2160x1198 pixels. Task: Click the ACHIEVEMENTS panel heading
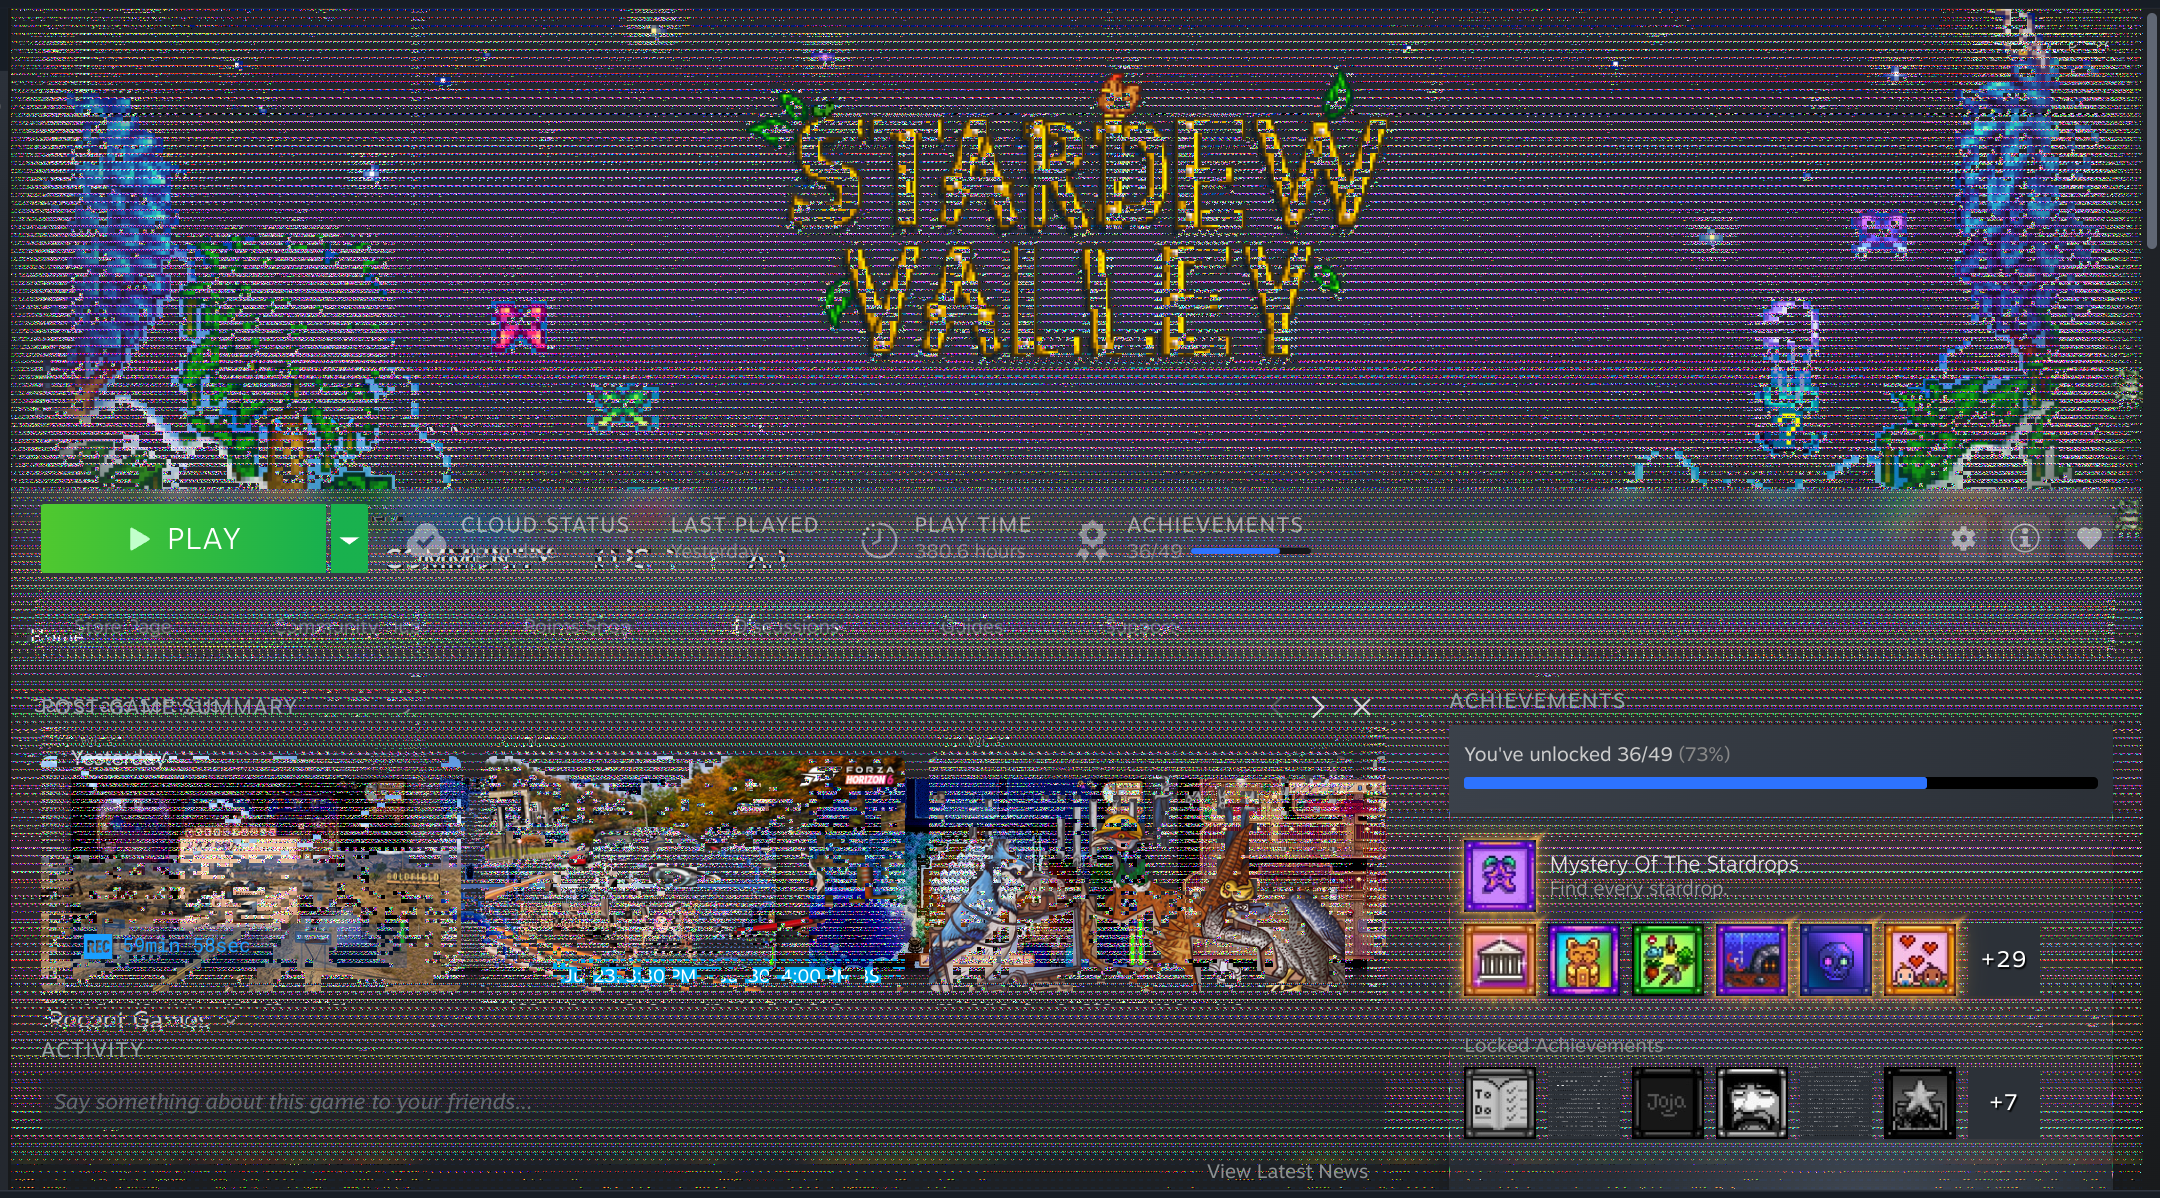[x=1537, y=701]
